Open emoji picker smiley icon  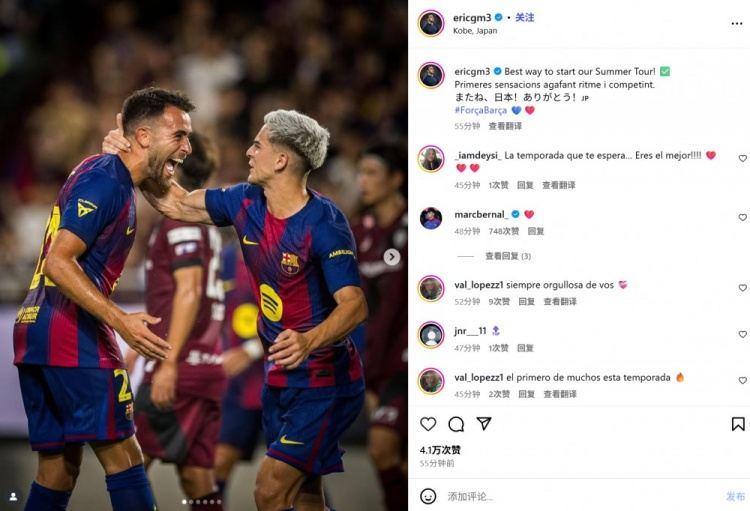[428, 496]
